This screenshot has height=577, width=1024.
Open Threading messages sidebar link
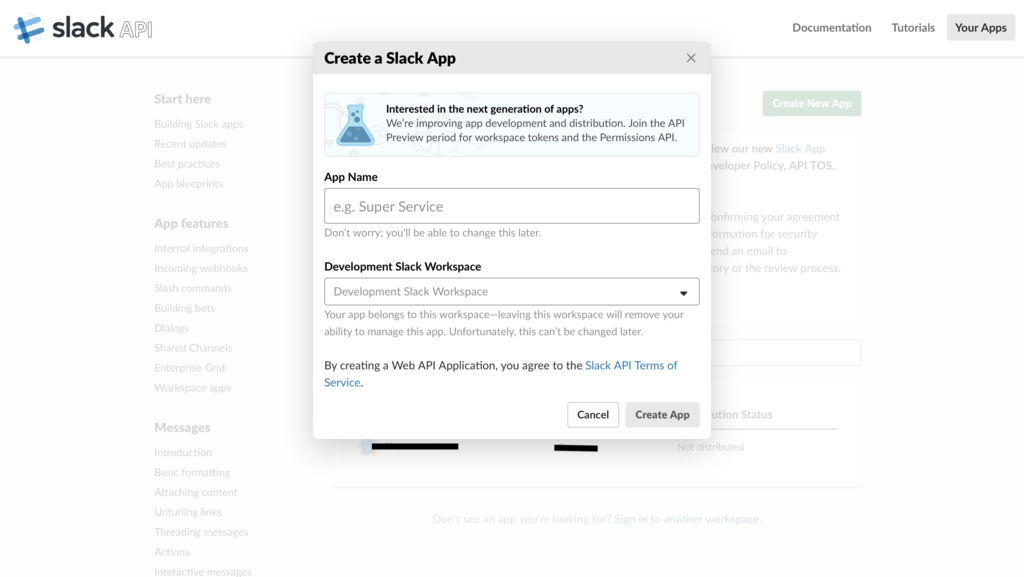coord(201,532)
